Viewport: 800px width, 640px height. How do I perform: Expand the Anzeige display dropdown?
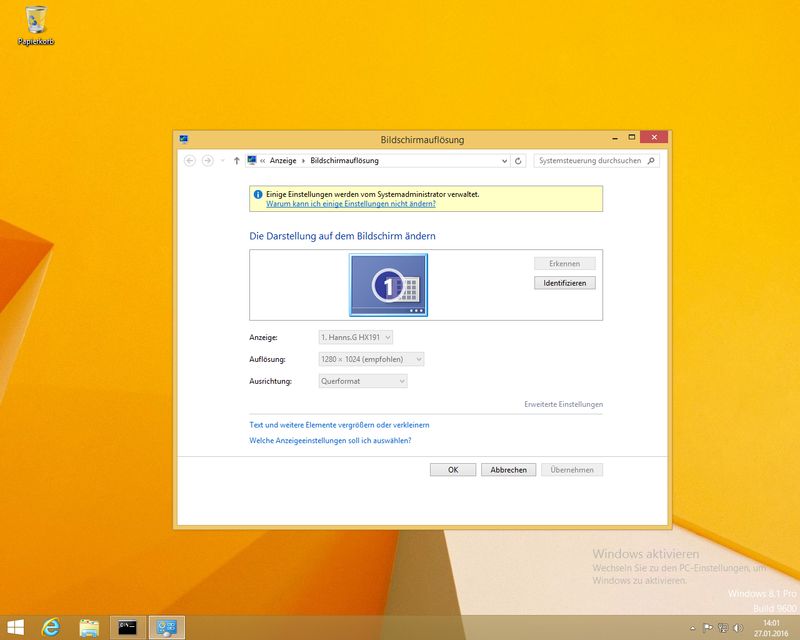click(x=356, y=337)
